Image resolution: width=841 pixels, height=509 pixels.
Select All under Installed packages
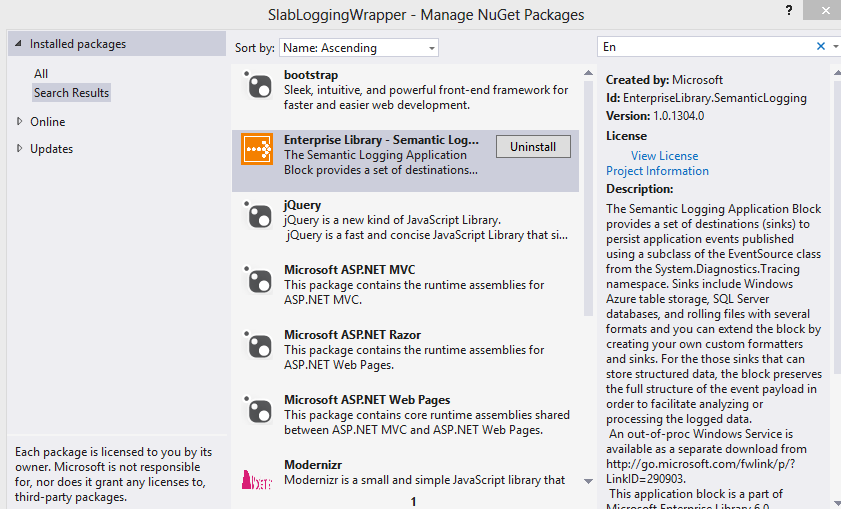click(41, 74)
